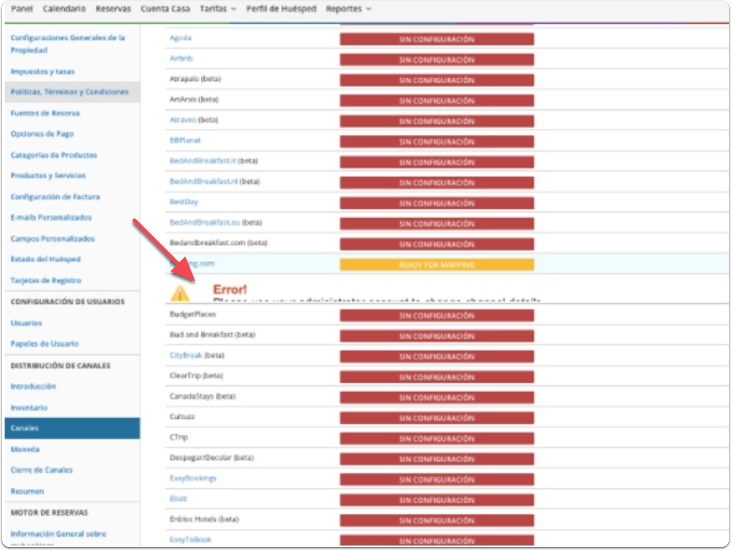
Task: Select Cuenta Casa in top navigation
Action: 166,8
